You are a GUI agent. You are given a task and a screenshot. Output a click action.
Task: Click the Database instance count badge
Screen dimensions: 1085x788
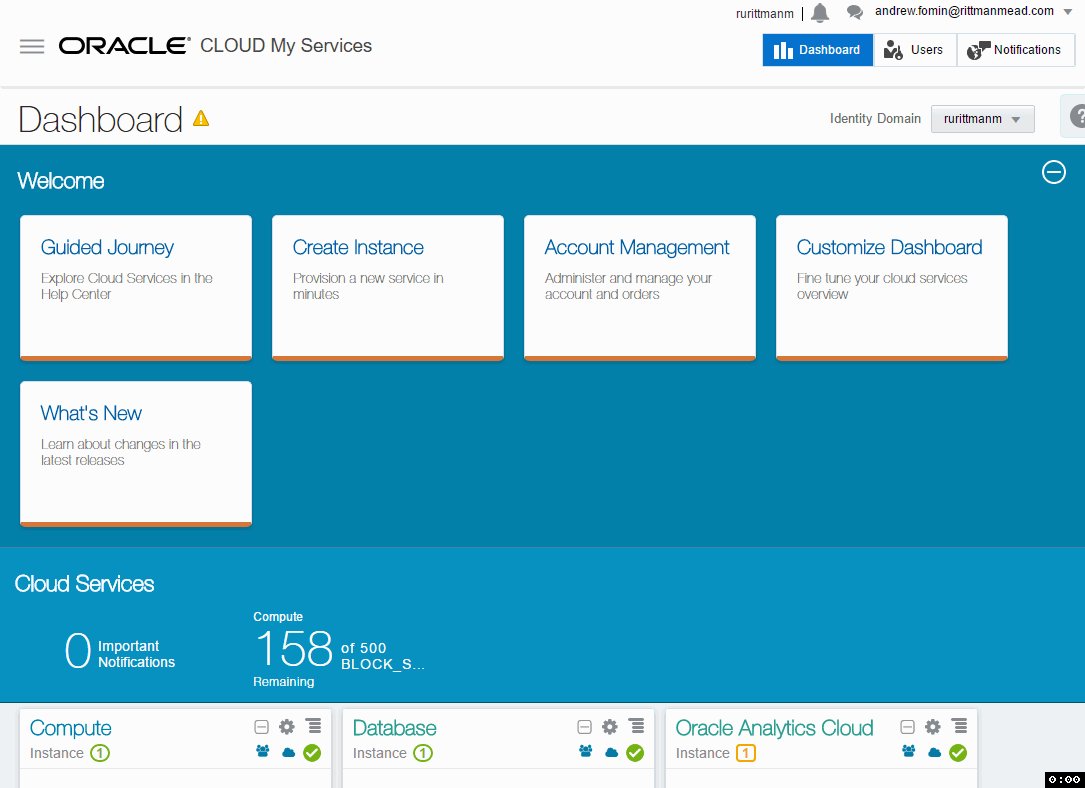[423, 753]
